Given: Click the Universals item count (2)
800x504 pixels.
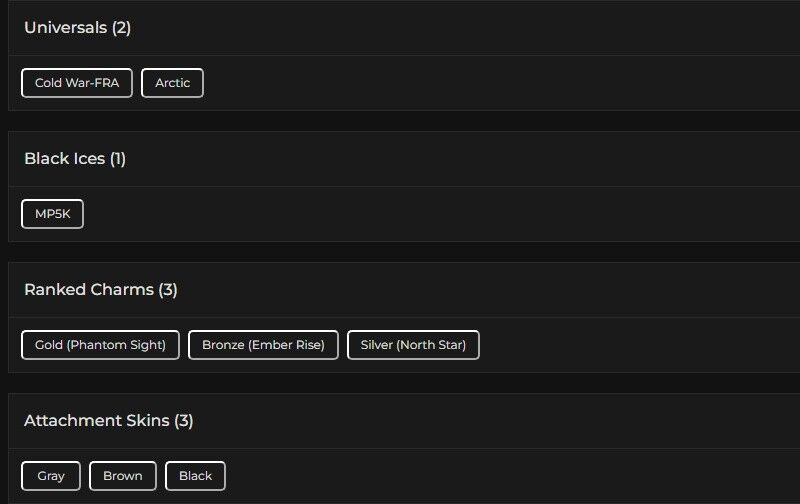Looking at the screenshot, I should point(121,28).
